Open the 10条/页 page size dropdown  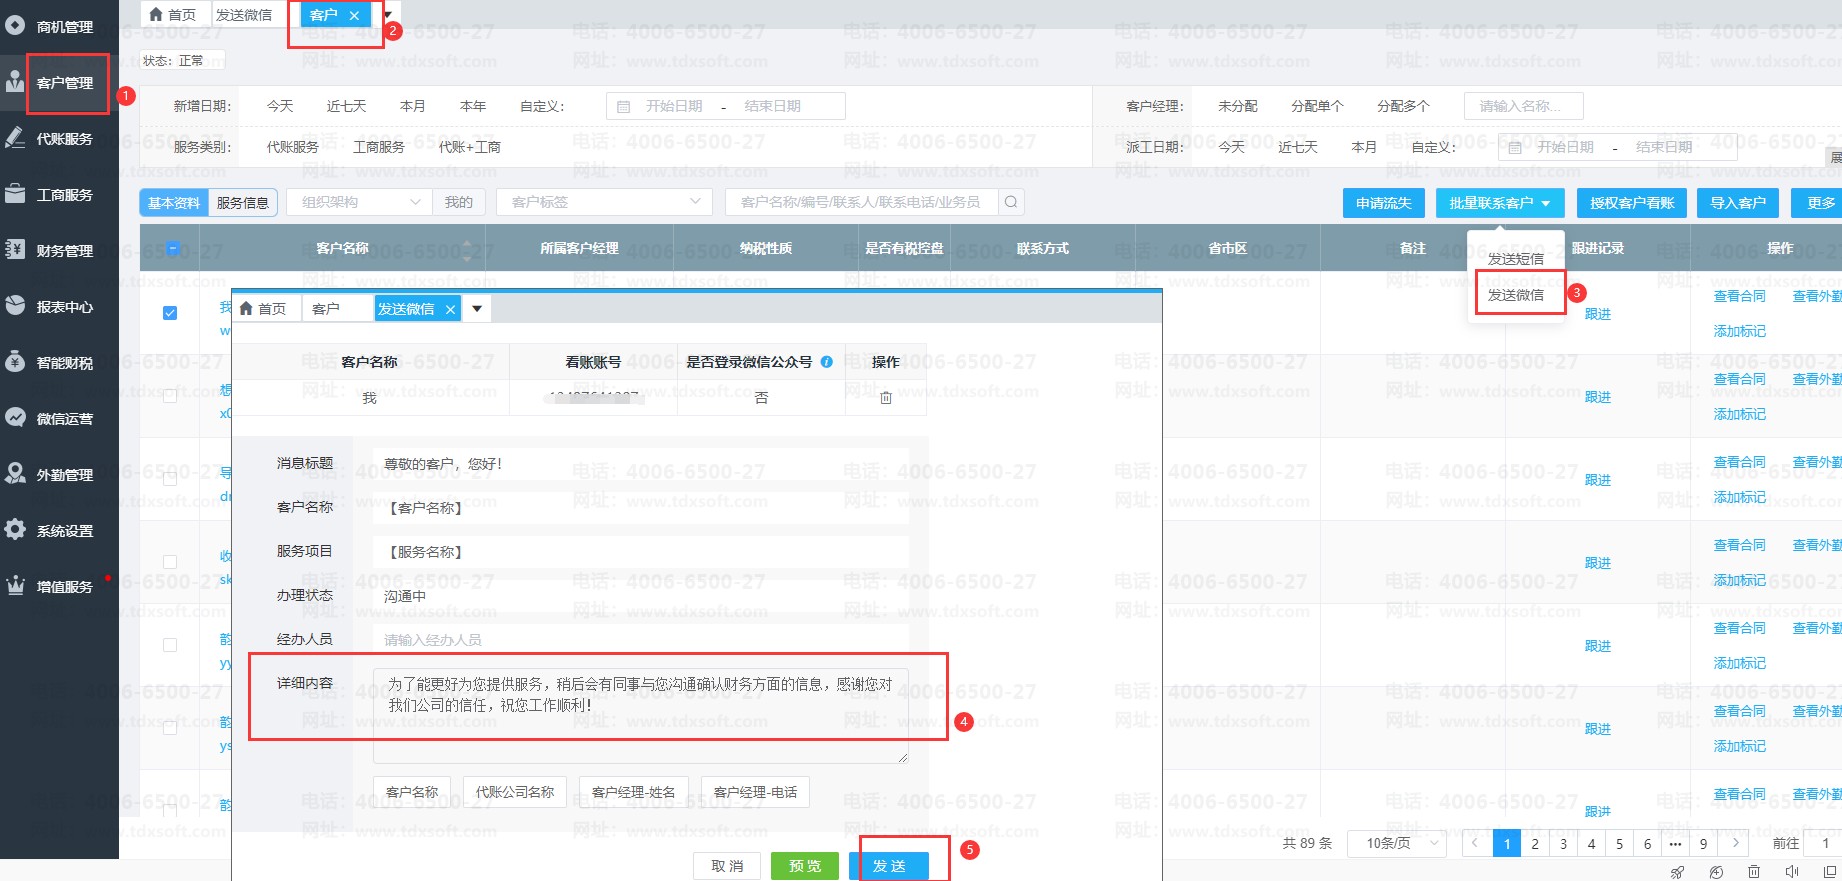tap(1397, 843)
